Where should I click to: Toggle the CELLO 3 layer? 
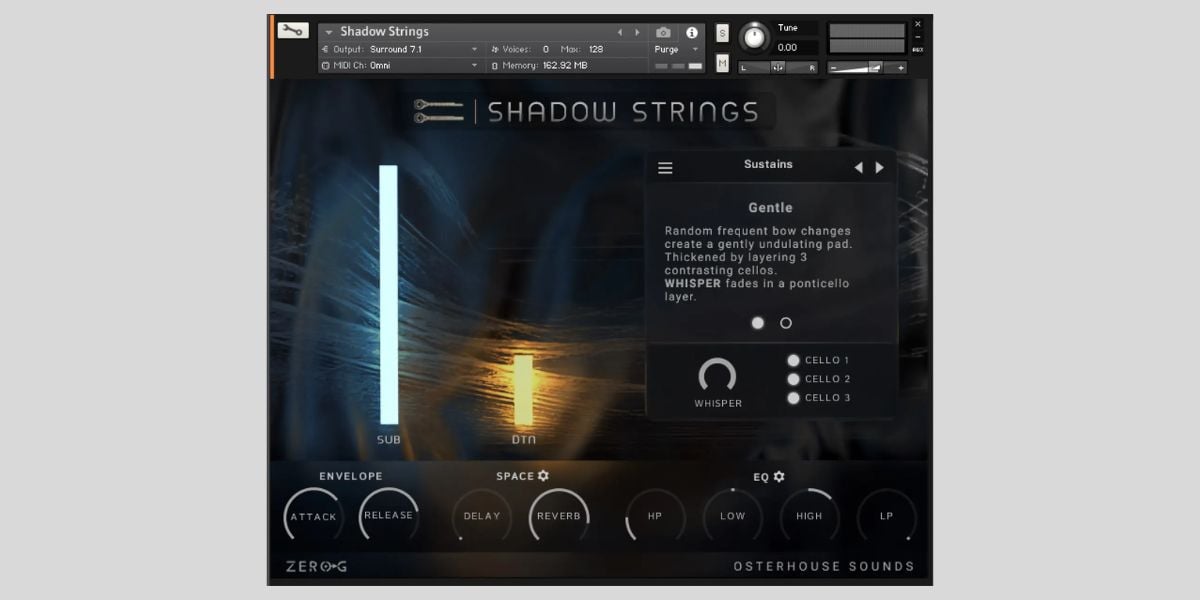pos(794,398)
